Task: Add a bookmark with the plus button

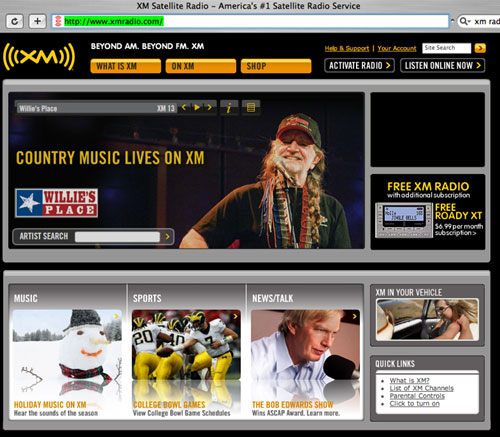Action: [x=37, y=22]
